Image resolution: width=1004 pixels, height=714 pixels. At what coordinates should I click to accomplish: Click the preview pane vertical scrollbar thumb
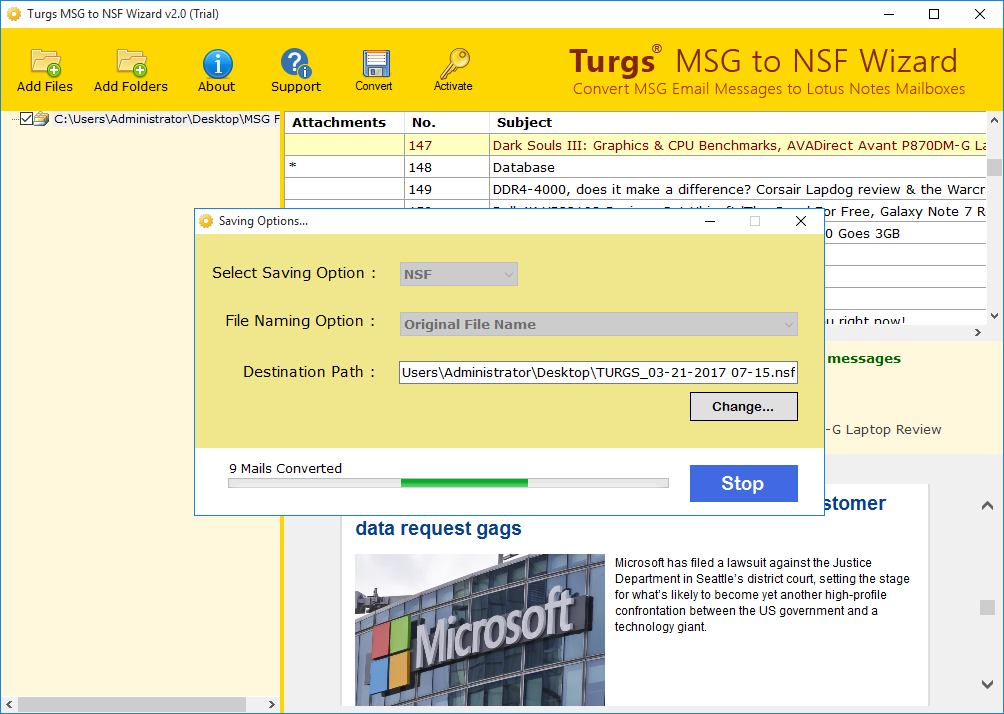987,607
